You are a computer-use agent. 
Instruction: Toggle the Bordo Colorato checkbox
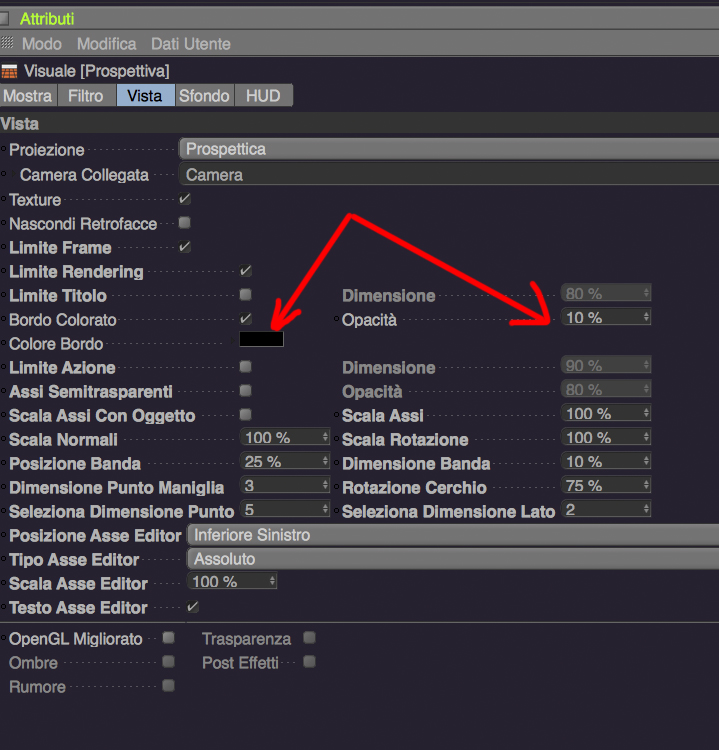click(x=245, y=319)
